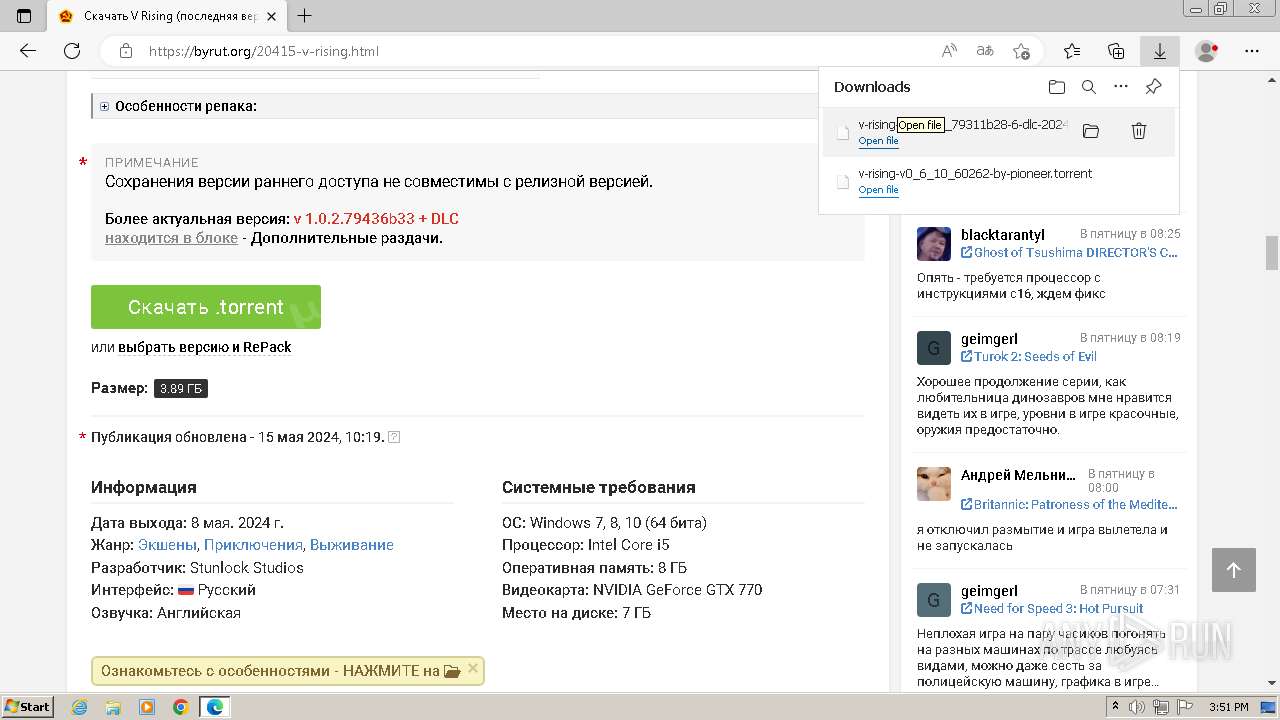View site information lock icon

pyautogui.click(x=126, y=51)
